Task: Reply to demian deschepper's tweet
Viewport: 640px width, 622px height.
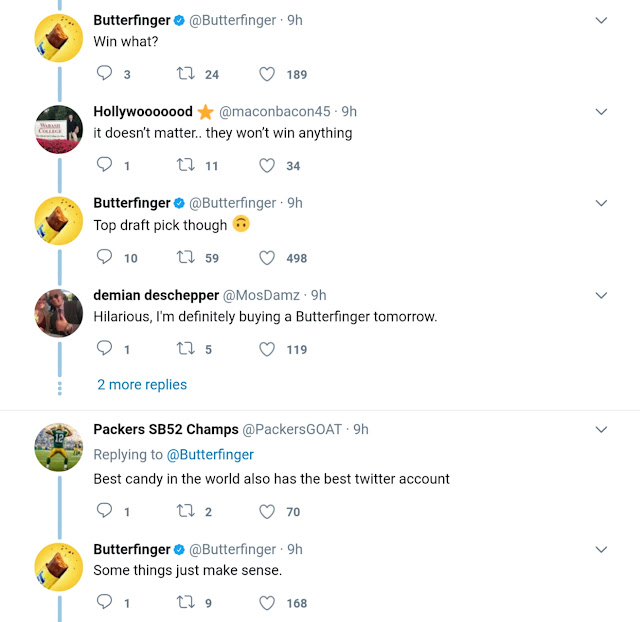Action: coord(105,349)
